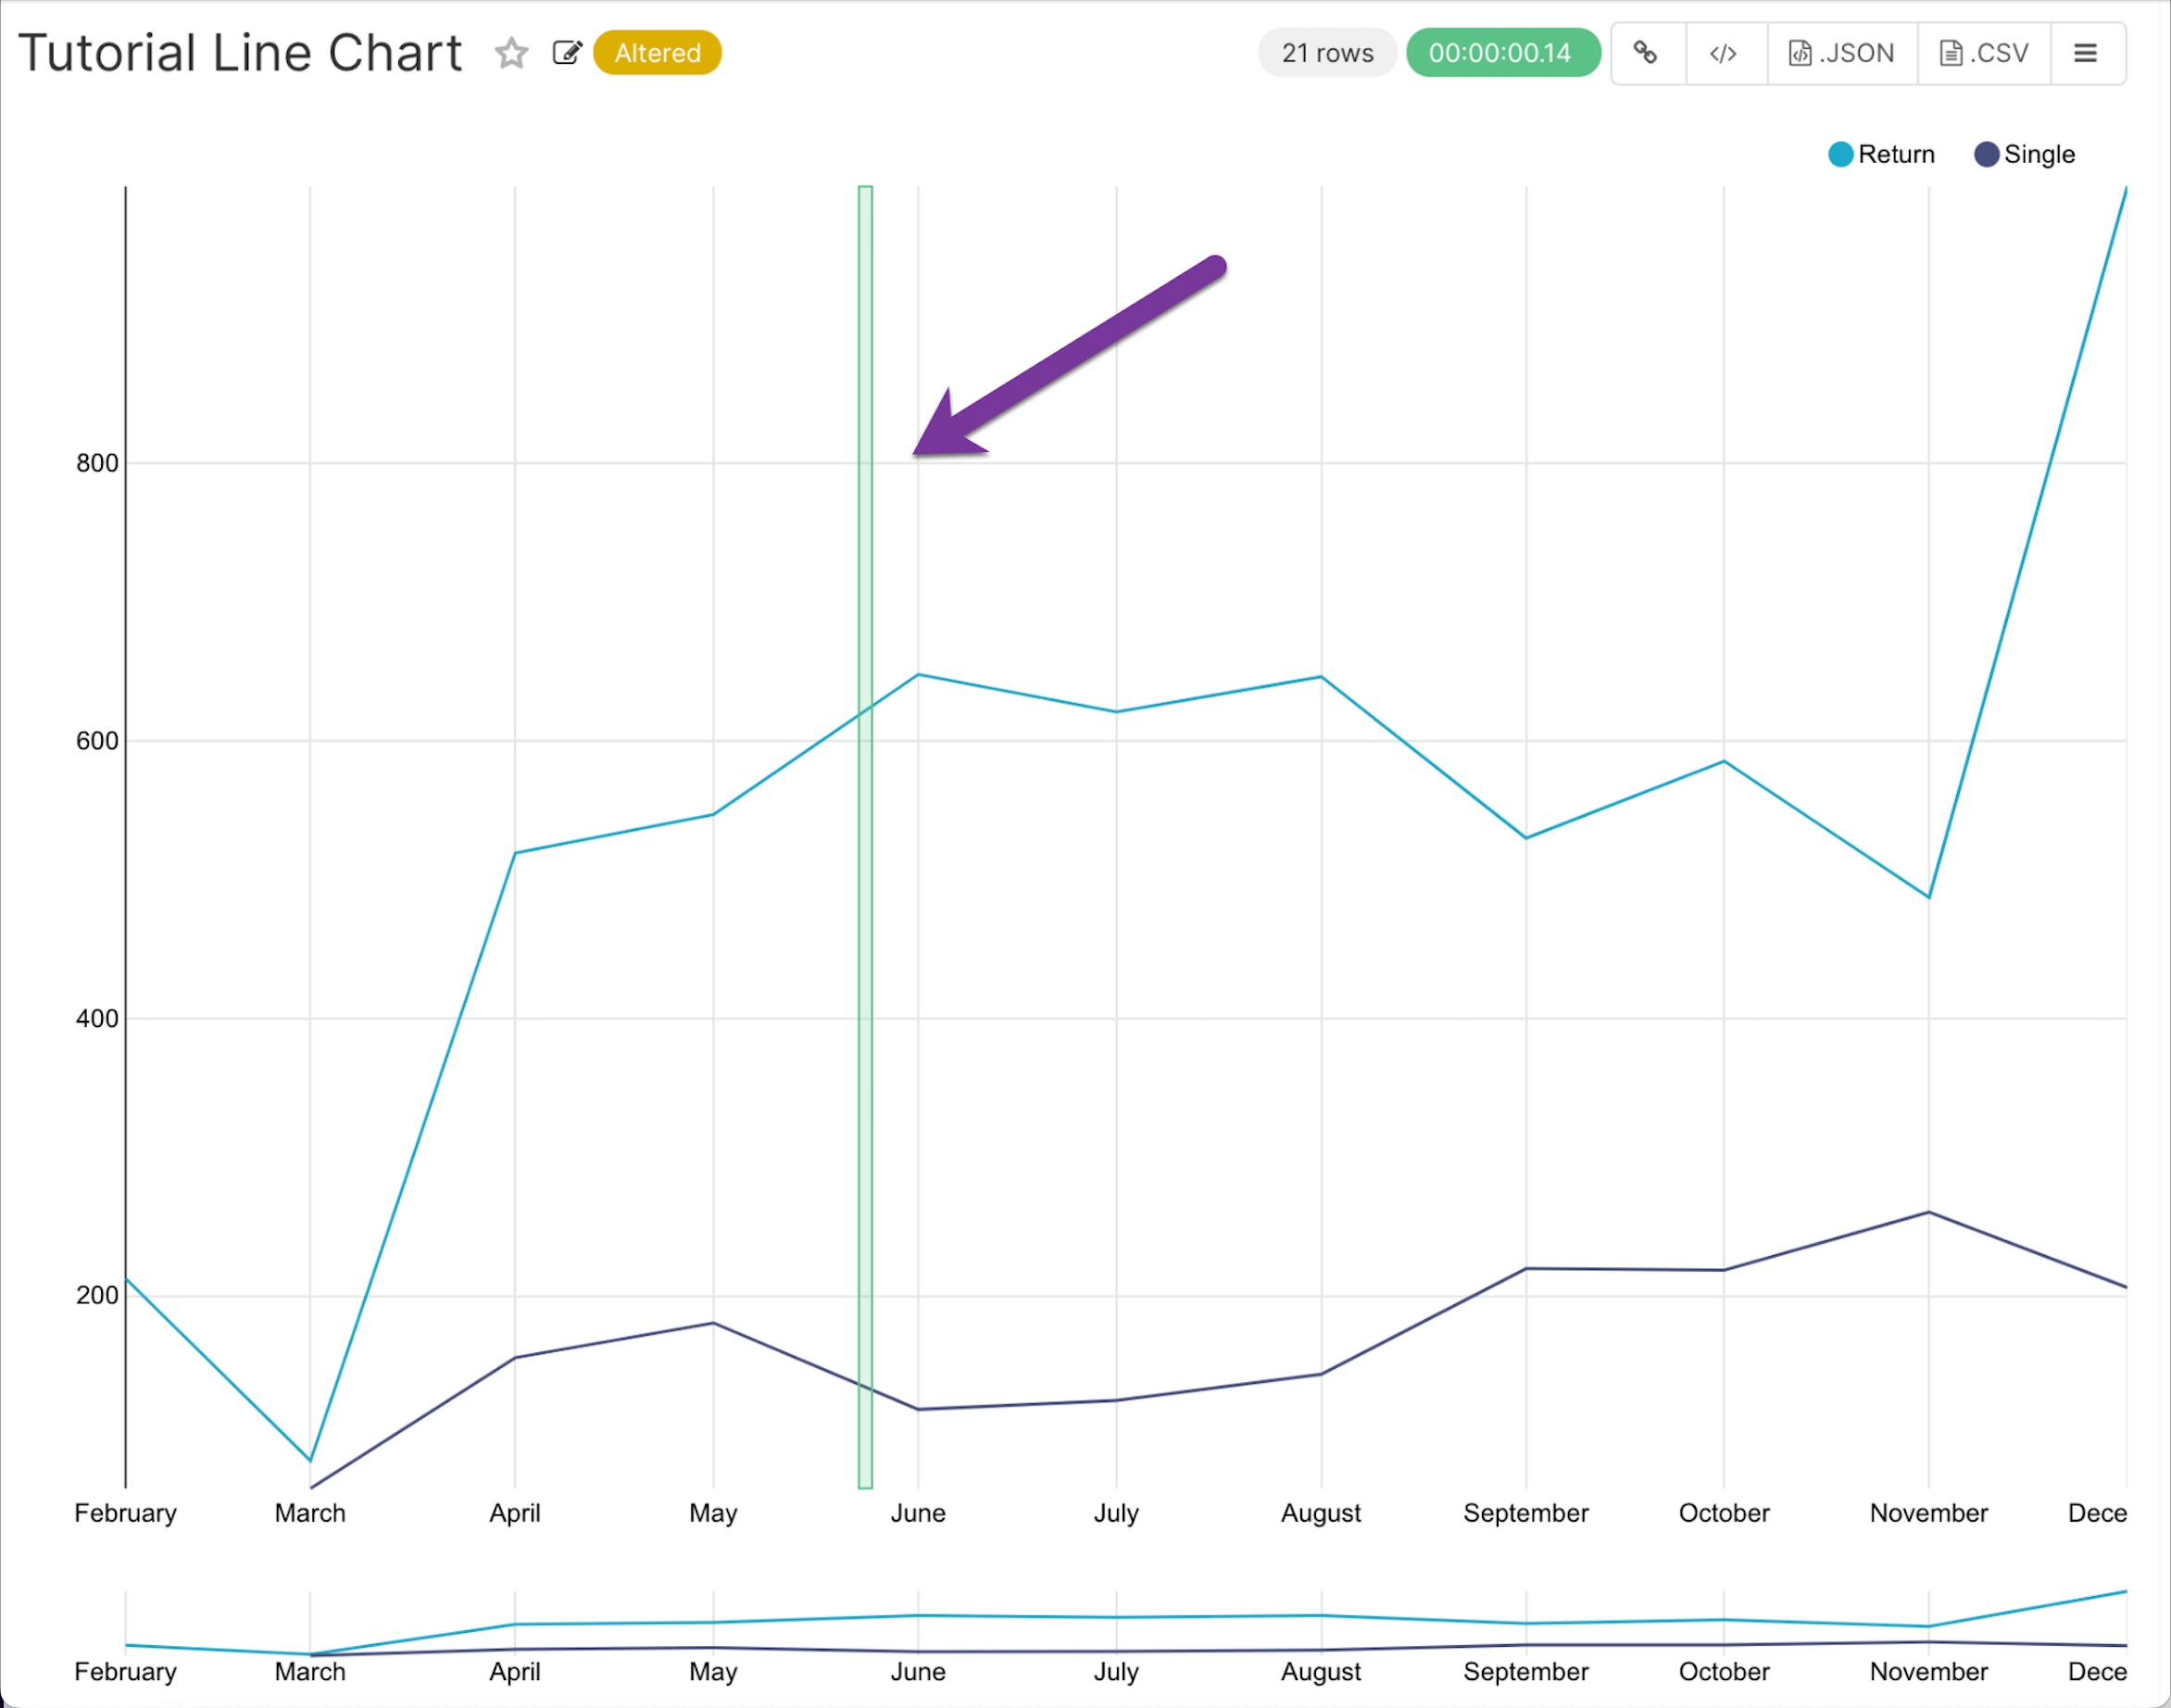Open the hamburger menu
This screenshot has width=2171, height=1708.
pyautogui.click(x=2085, y=53)
